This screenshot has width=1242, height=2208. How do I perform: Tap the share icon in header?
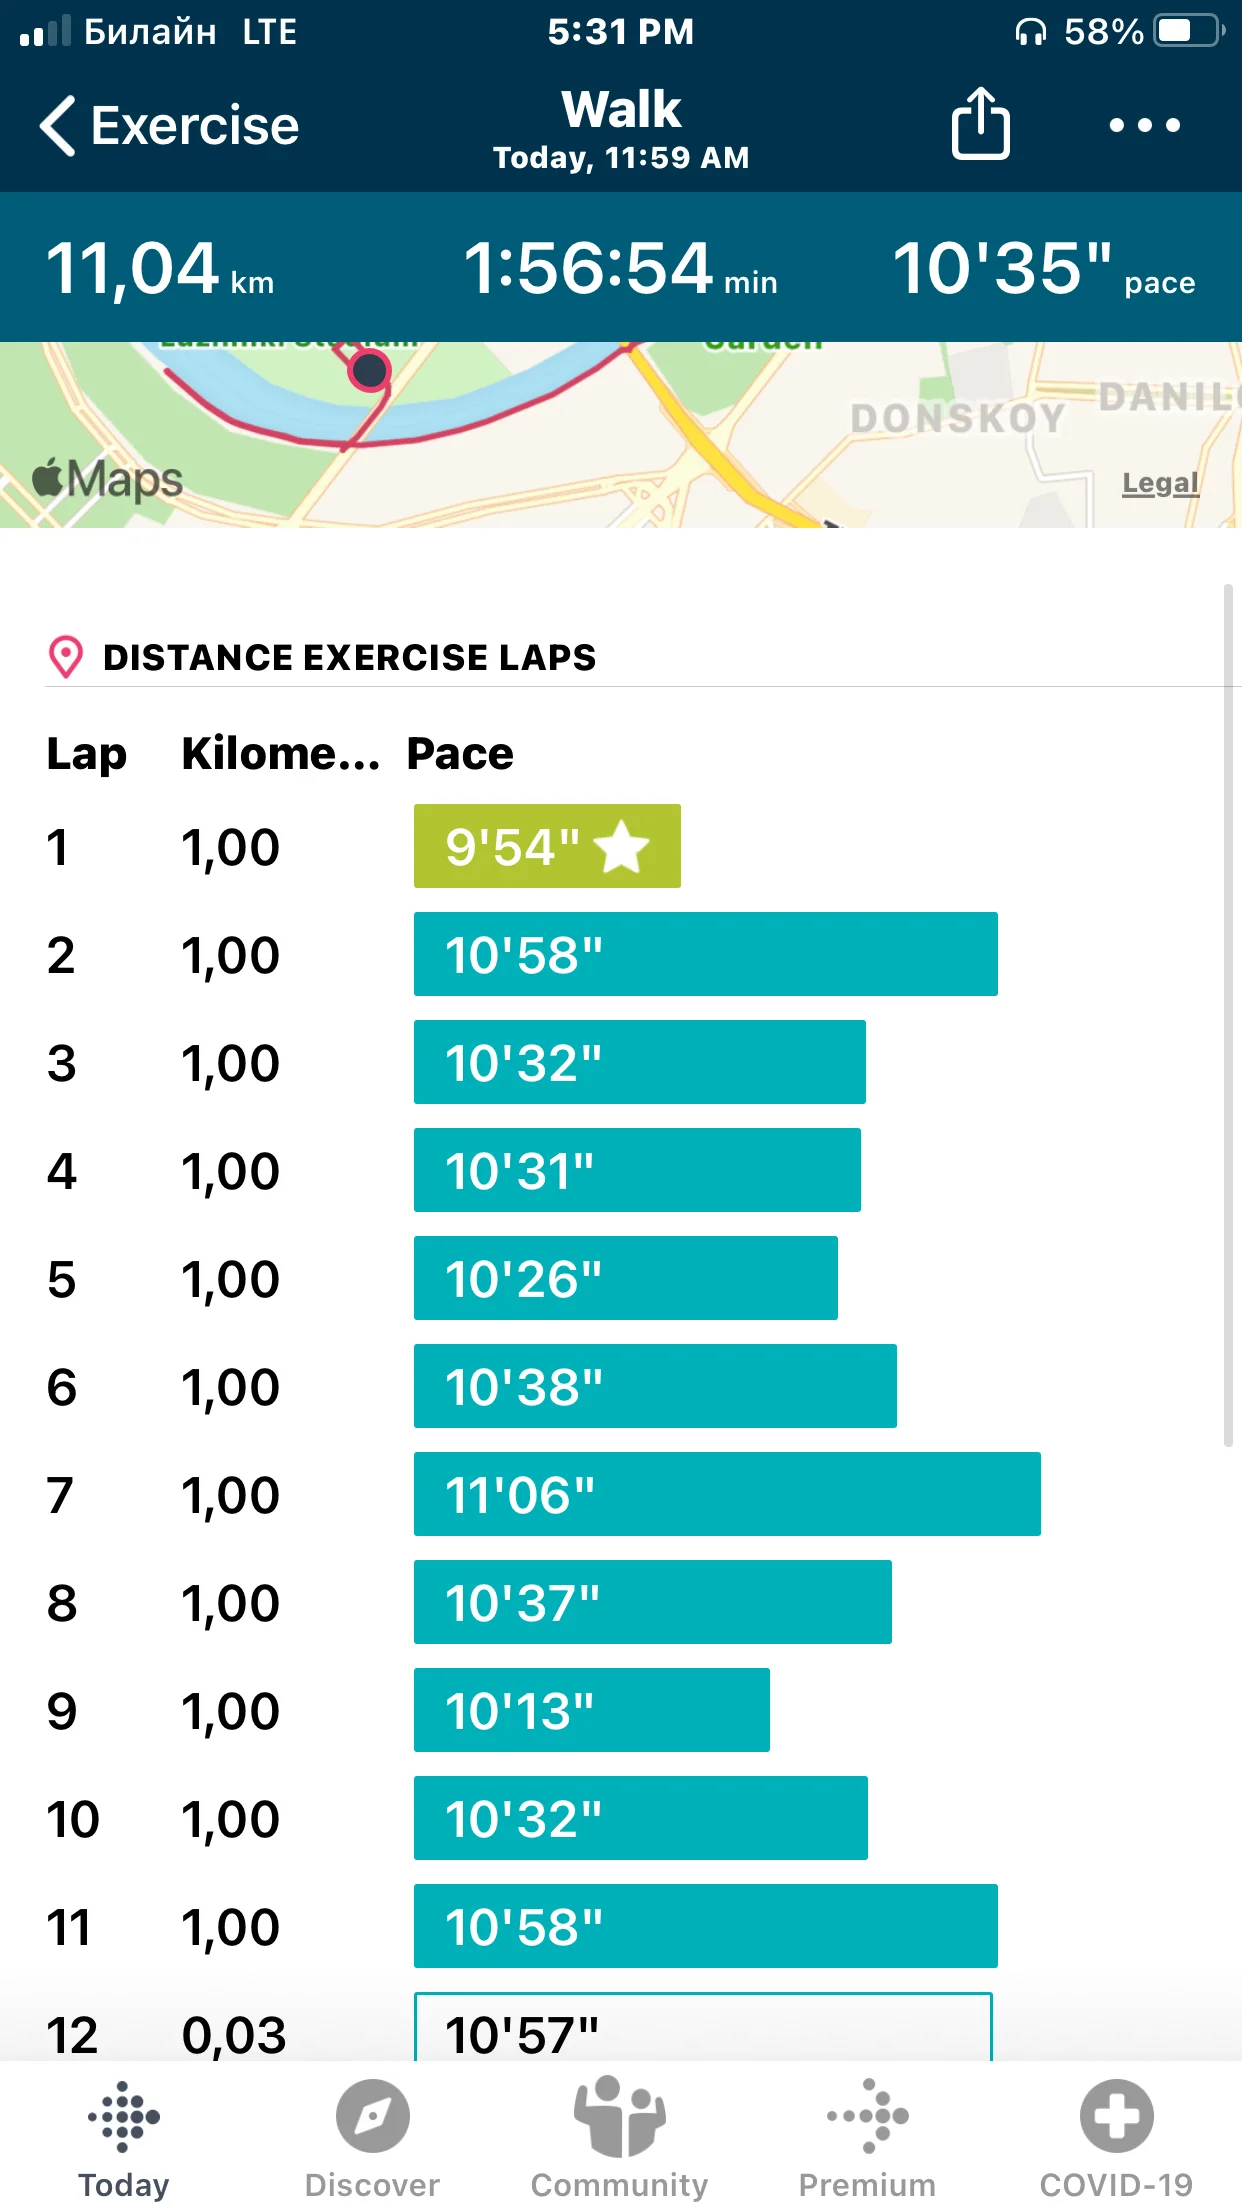click(x=980, y=124)
